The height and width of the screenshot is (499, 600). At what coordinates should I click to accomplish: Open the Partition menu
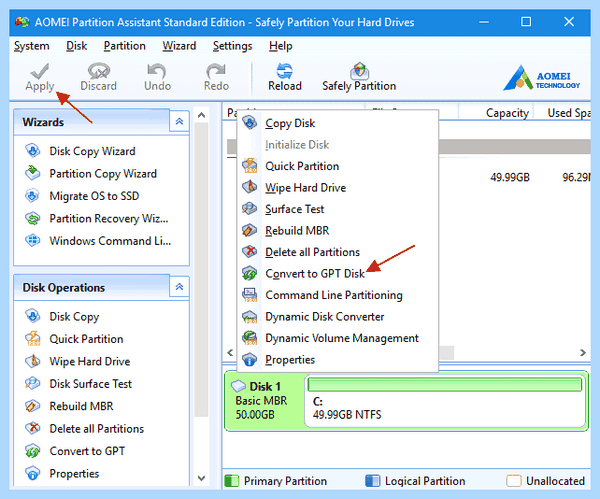[125, 46]
